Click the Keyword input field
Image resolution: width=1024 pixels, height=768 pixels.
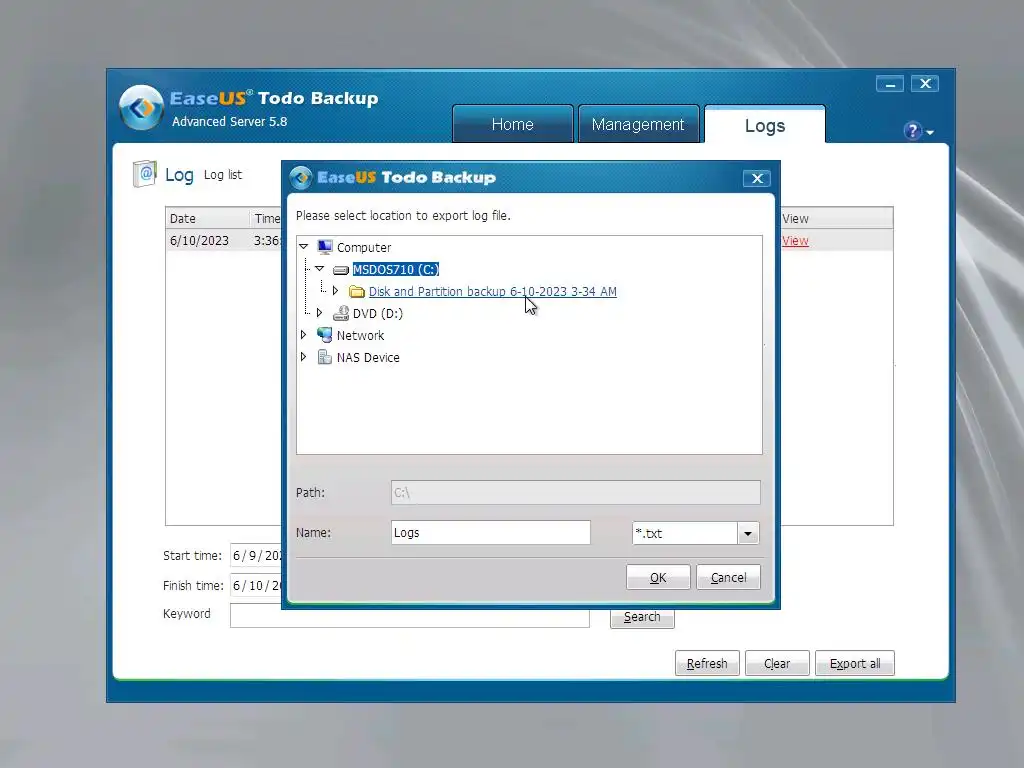click(409, 617)
